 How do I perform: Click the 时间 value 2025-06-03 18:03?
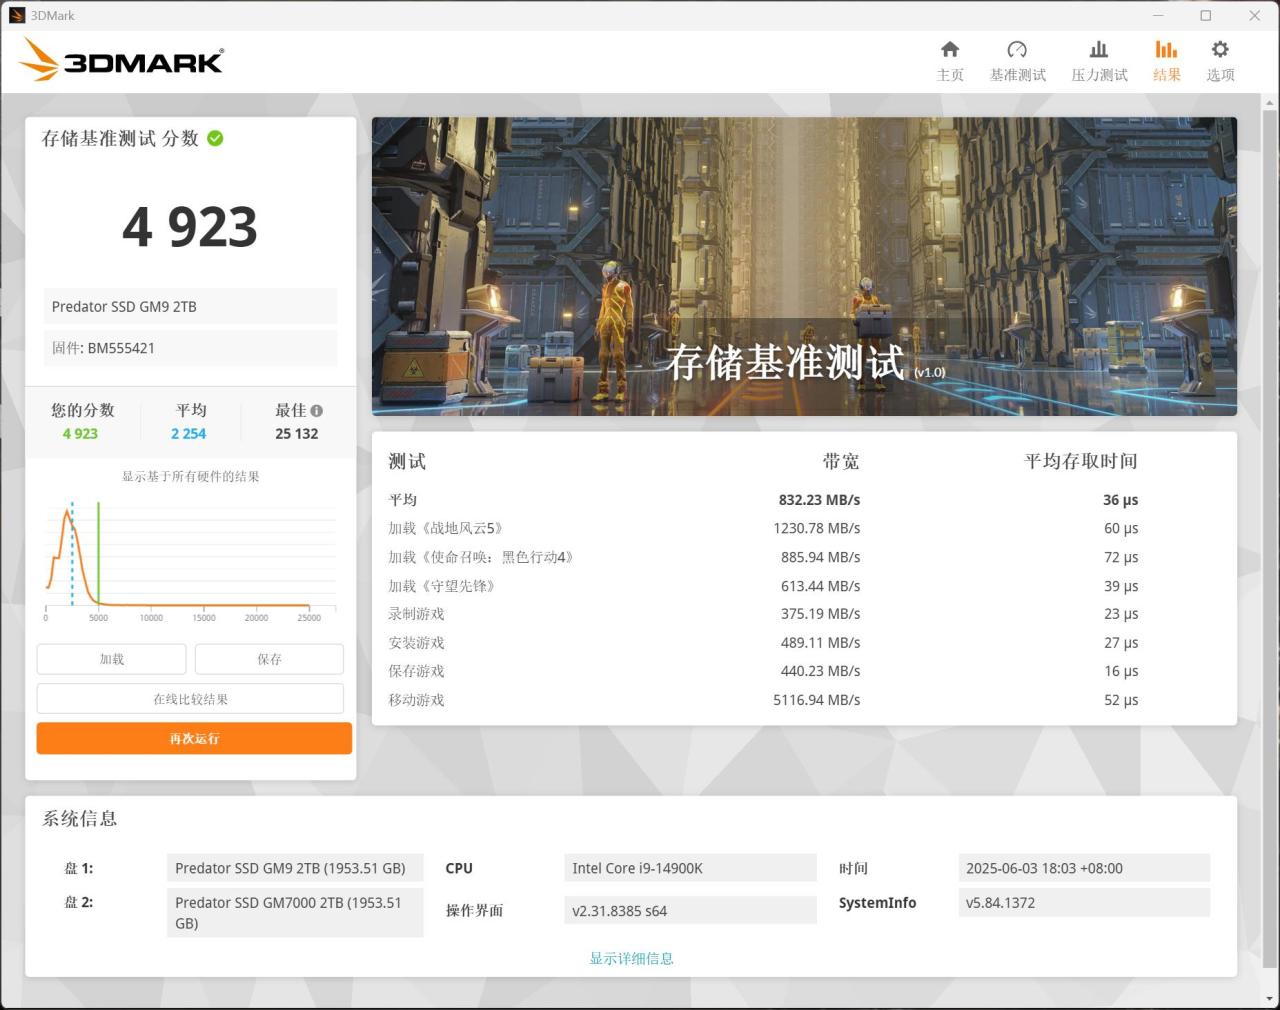1084,868
